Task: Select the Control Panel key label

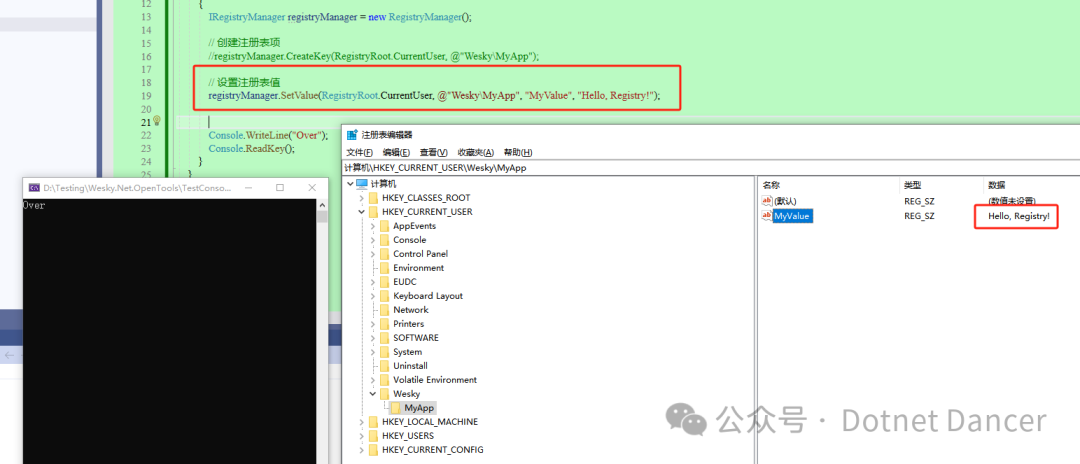Action: (421, 254)
